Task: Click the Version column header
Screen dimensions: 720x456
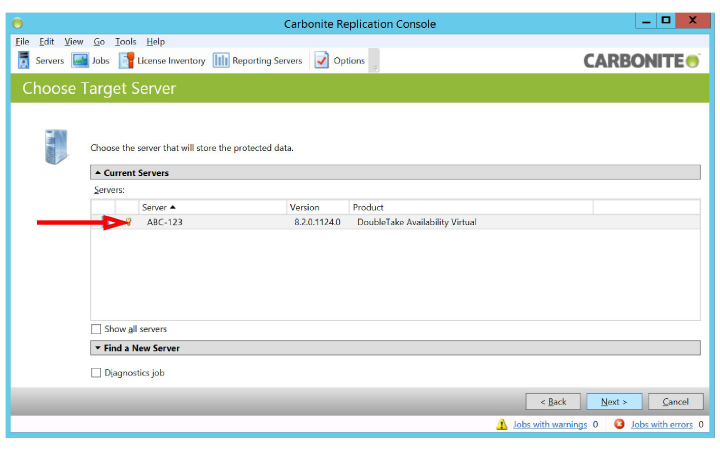Action: pos(318,208)
